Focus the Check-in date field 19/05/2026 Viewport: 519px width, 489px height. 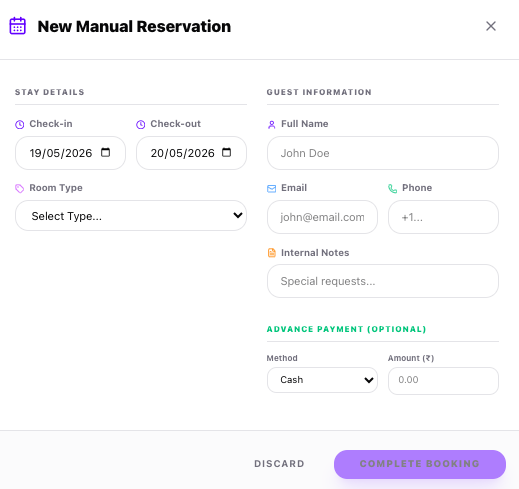pos(70,153)
